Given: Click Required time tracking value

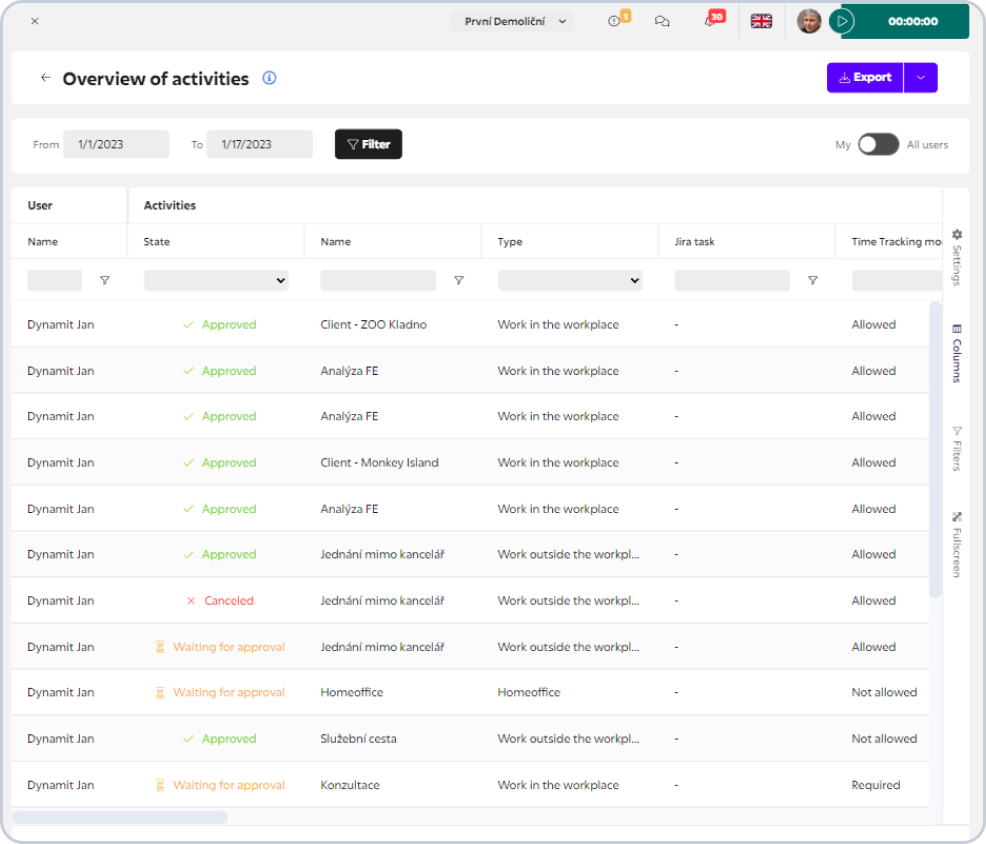Looking at the screenshot, I should (x=876, y=785).
